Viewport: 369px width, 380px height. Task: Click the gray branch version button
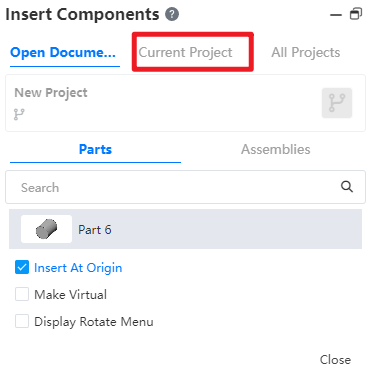(x=337, y=103)
